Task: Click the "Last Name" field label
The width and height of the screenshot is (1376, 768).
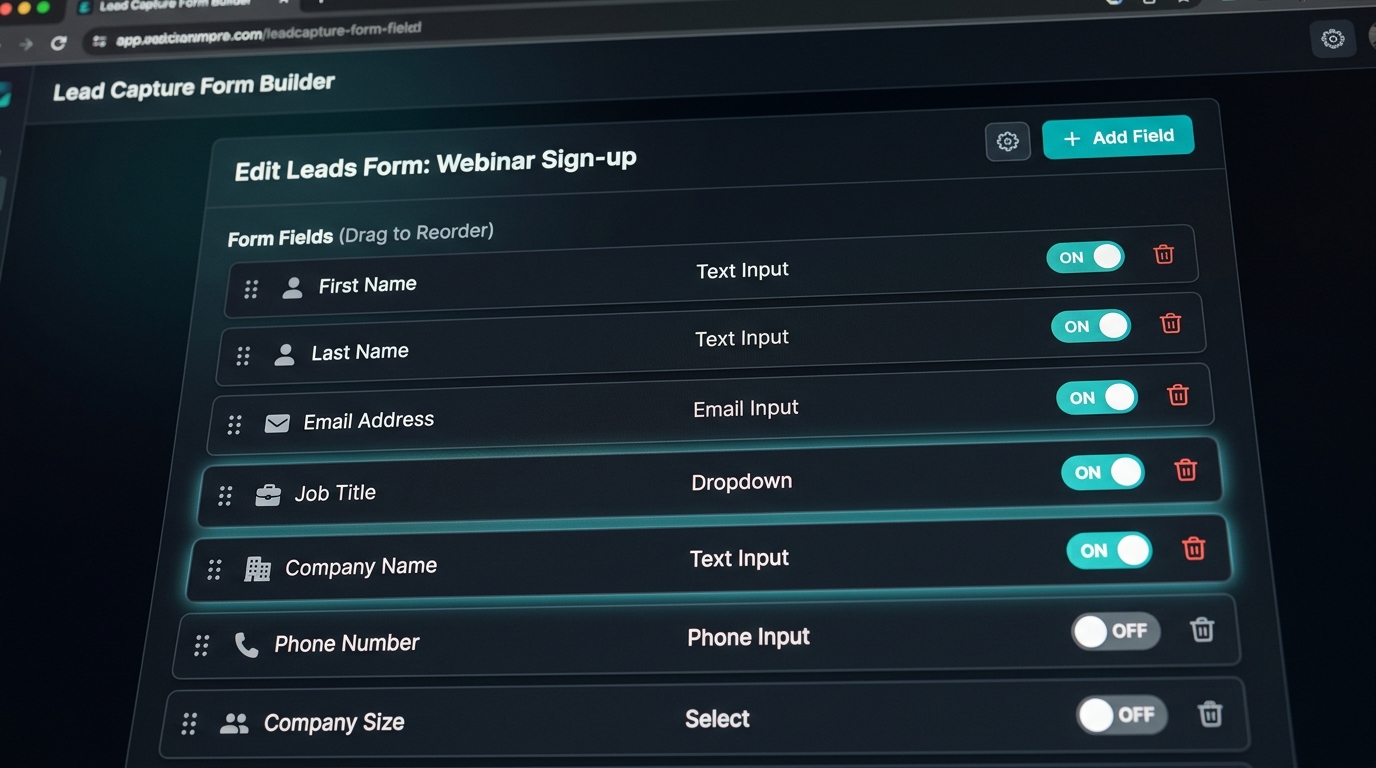Action: 360,352
